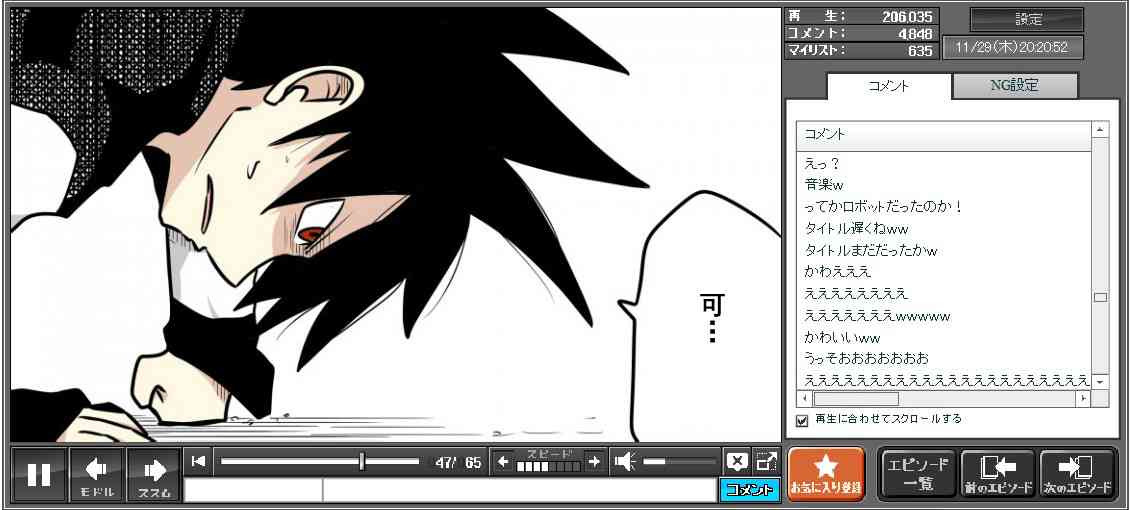Click the page progress slider handle

[x=362, y=461]
